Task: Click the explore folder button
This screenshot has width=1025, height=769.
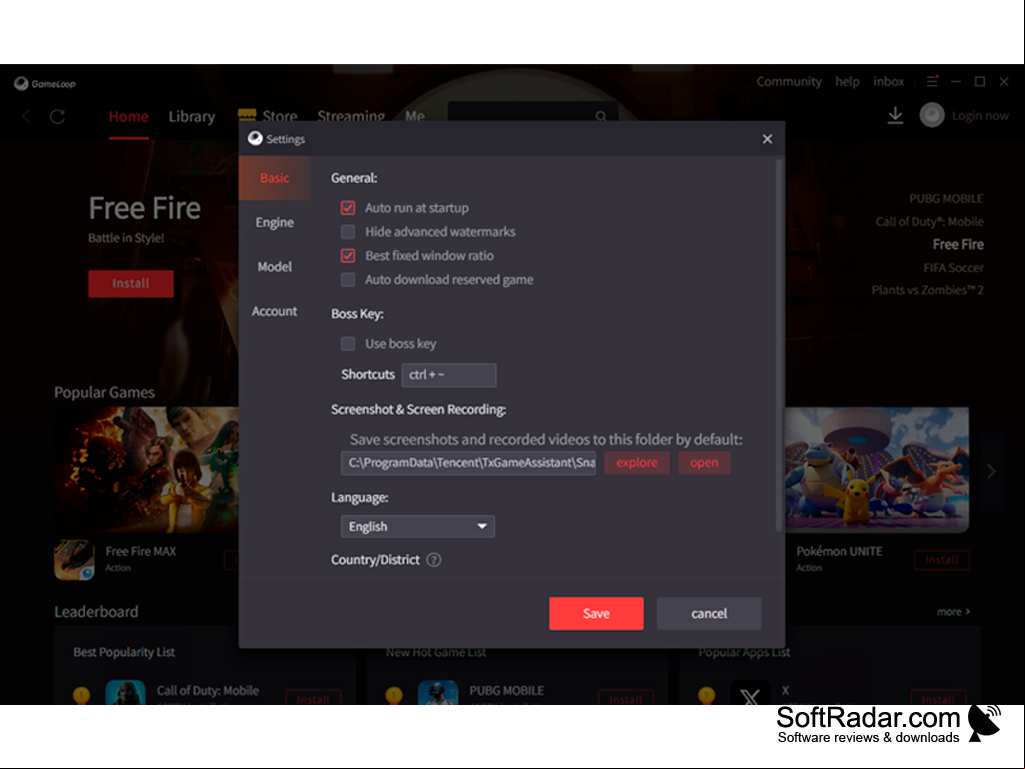Action: click(637, 462)
